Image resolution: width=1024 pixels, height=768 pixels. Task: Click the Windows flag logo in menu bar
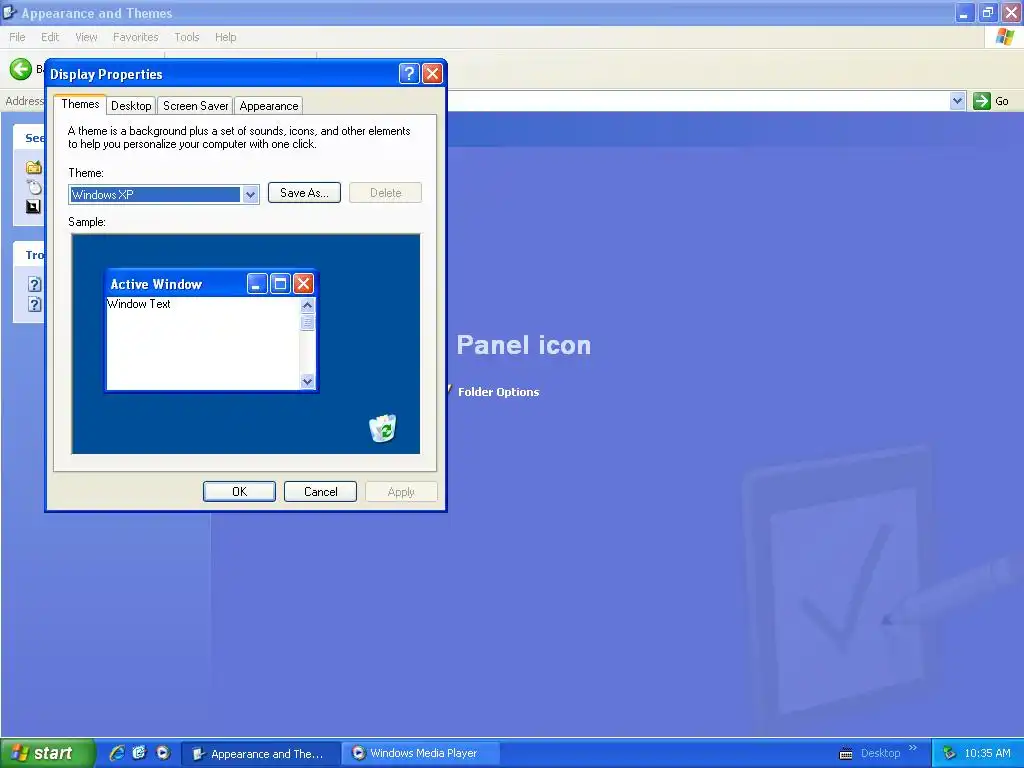tap(1004, 37)
